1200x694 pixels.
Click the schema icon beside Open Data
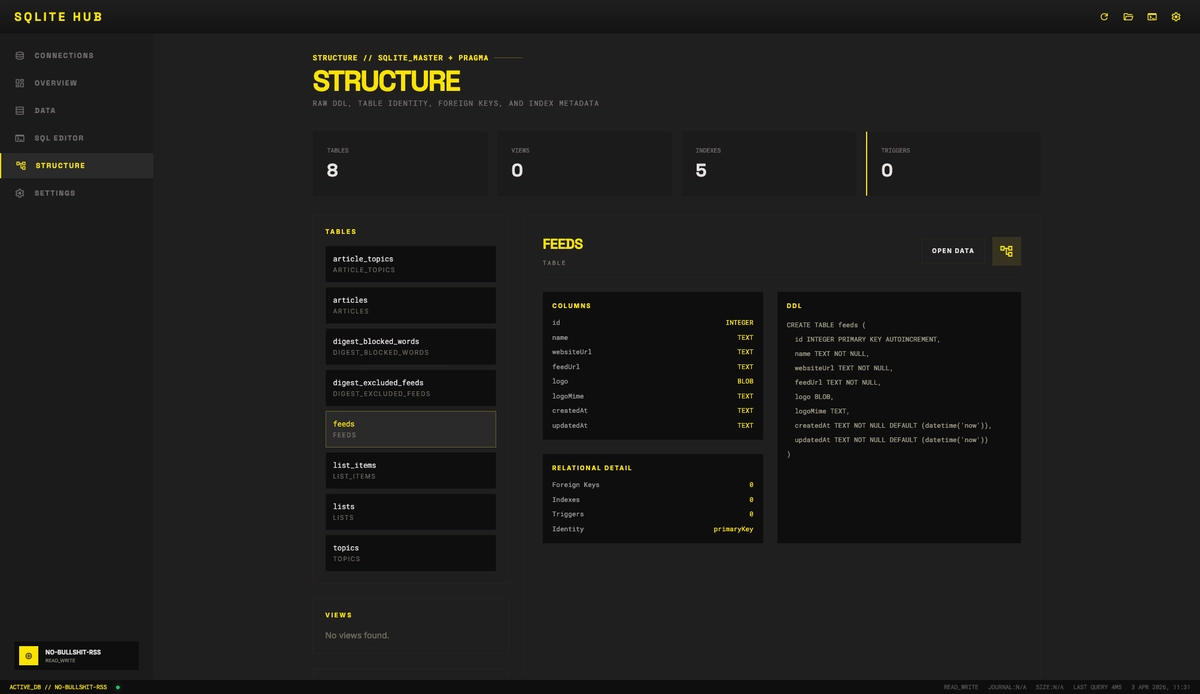(x=1006, y=250)
